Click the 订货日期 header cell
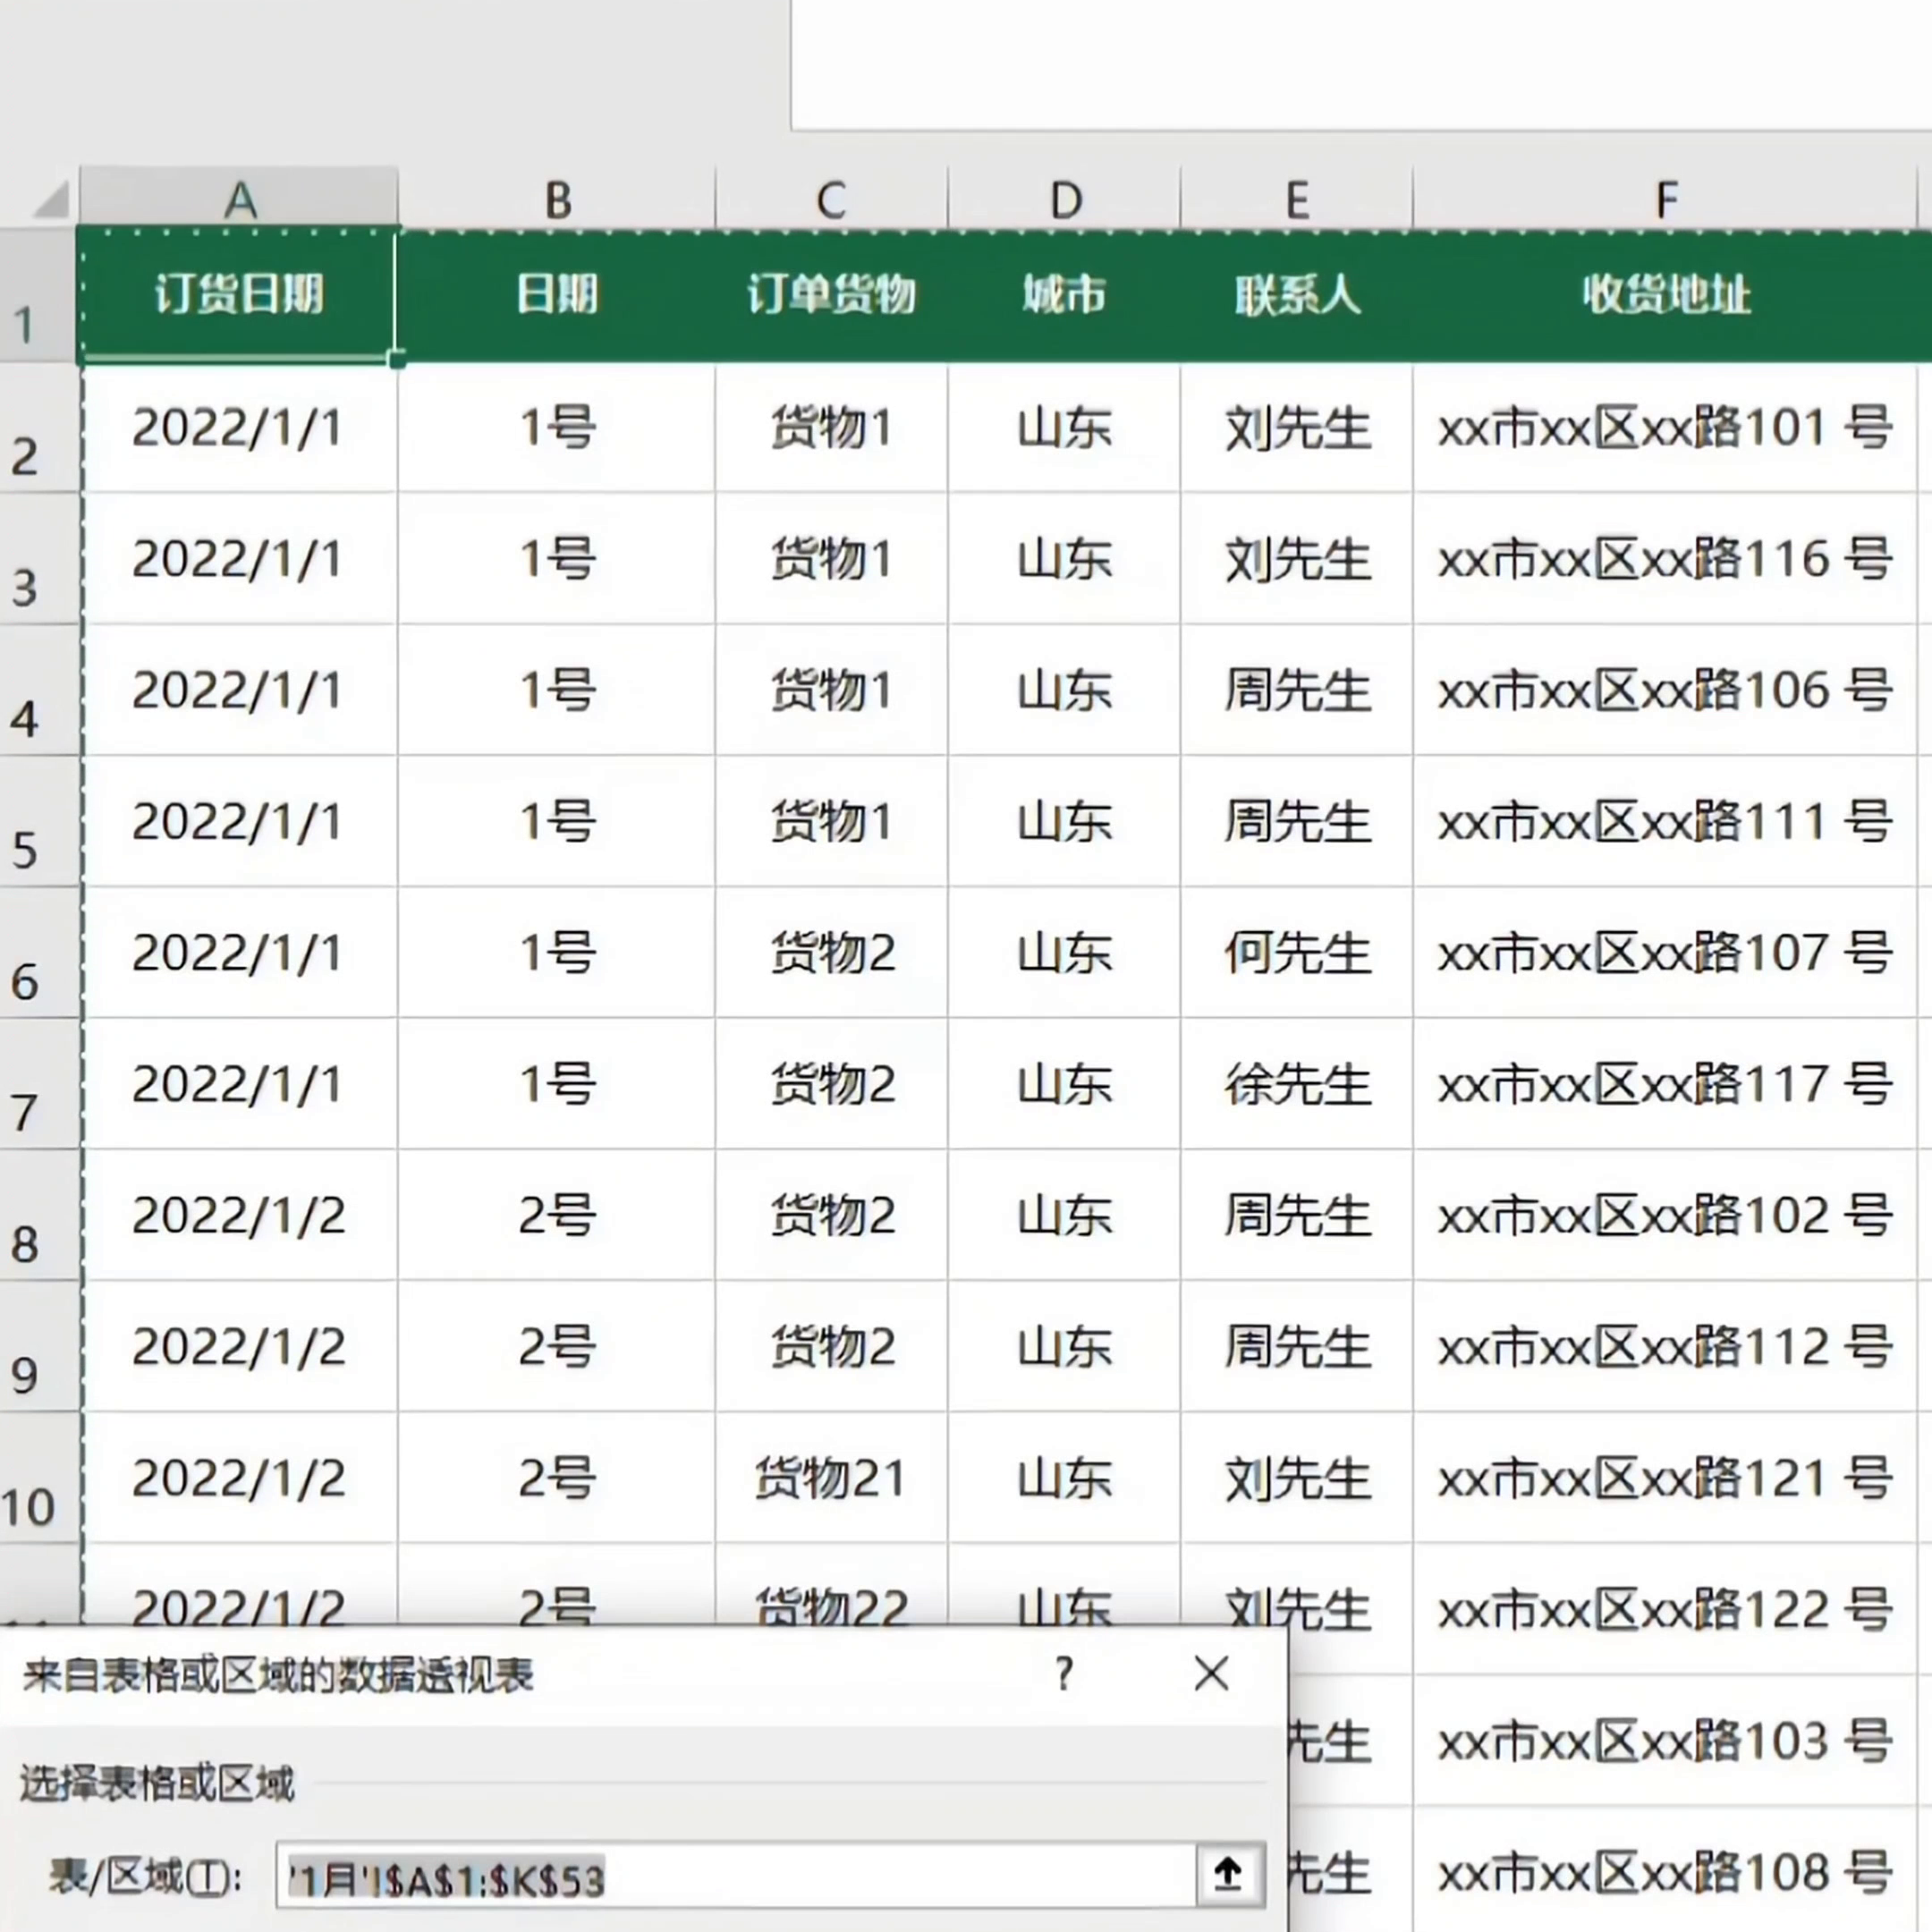This screenshot has width=1932, height=1932. pyautogui.click(x=239, y=294)
